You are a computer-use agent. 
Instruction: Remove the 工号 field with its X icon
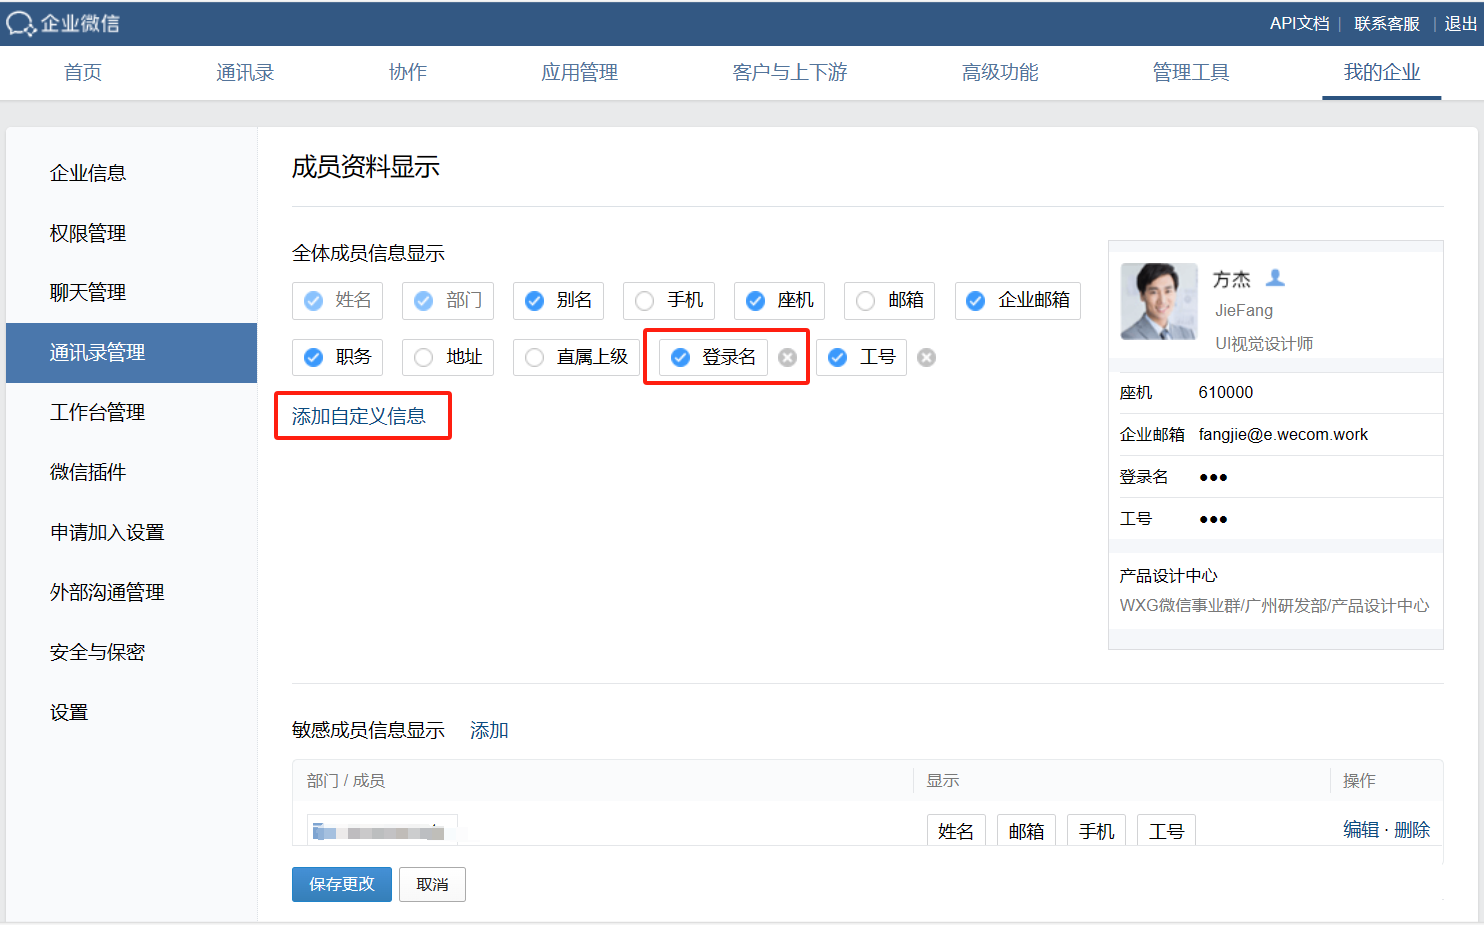927,358
